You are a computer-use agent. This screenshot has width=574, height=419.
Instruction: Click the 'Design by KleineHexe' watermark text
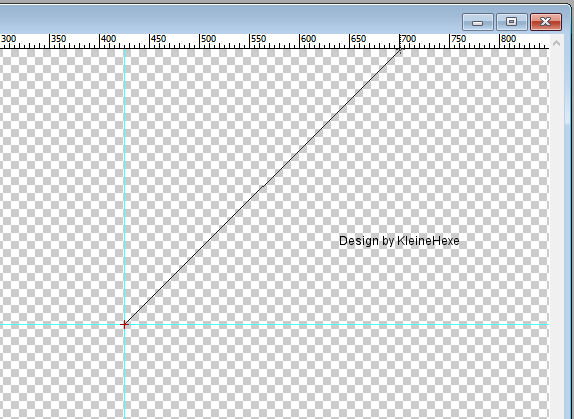[399, 241]
